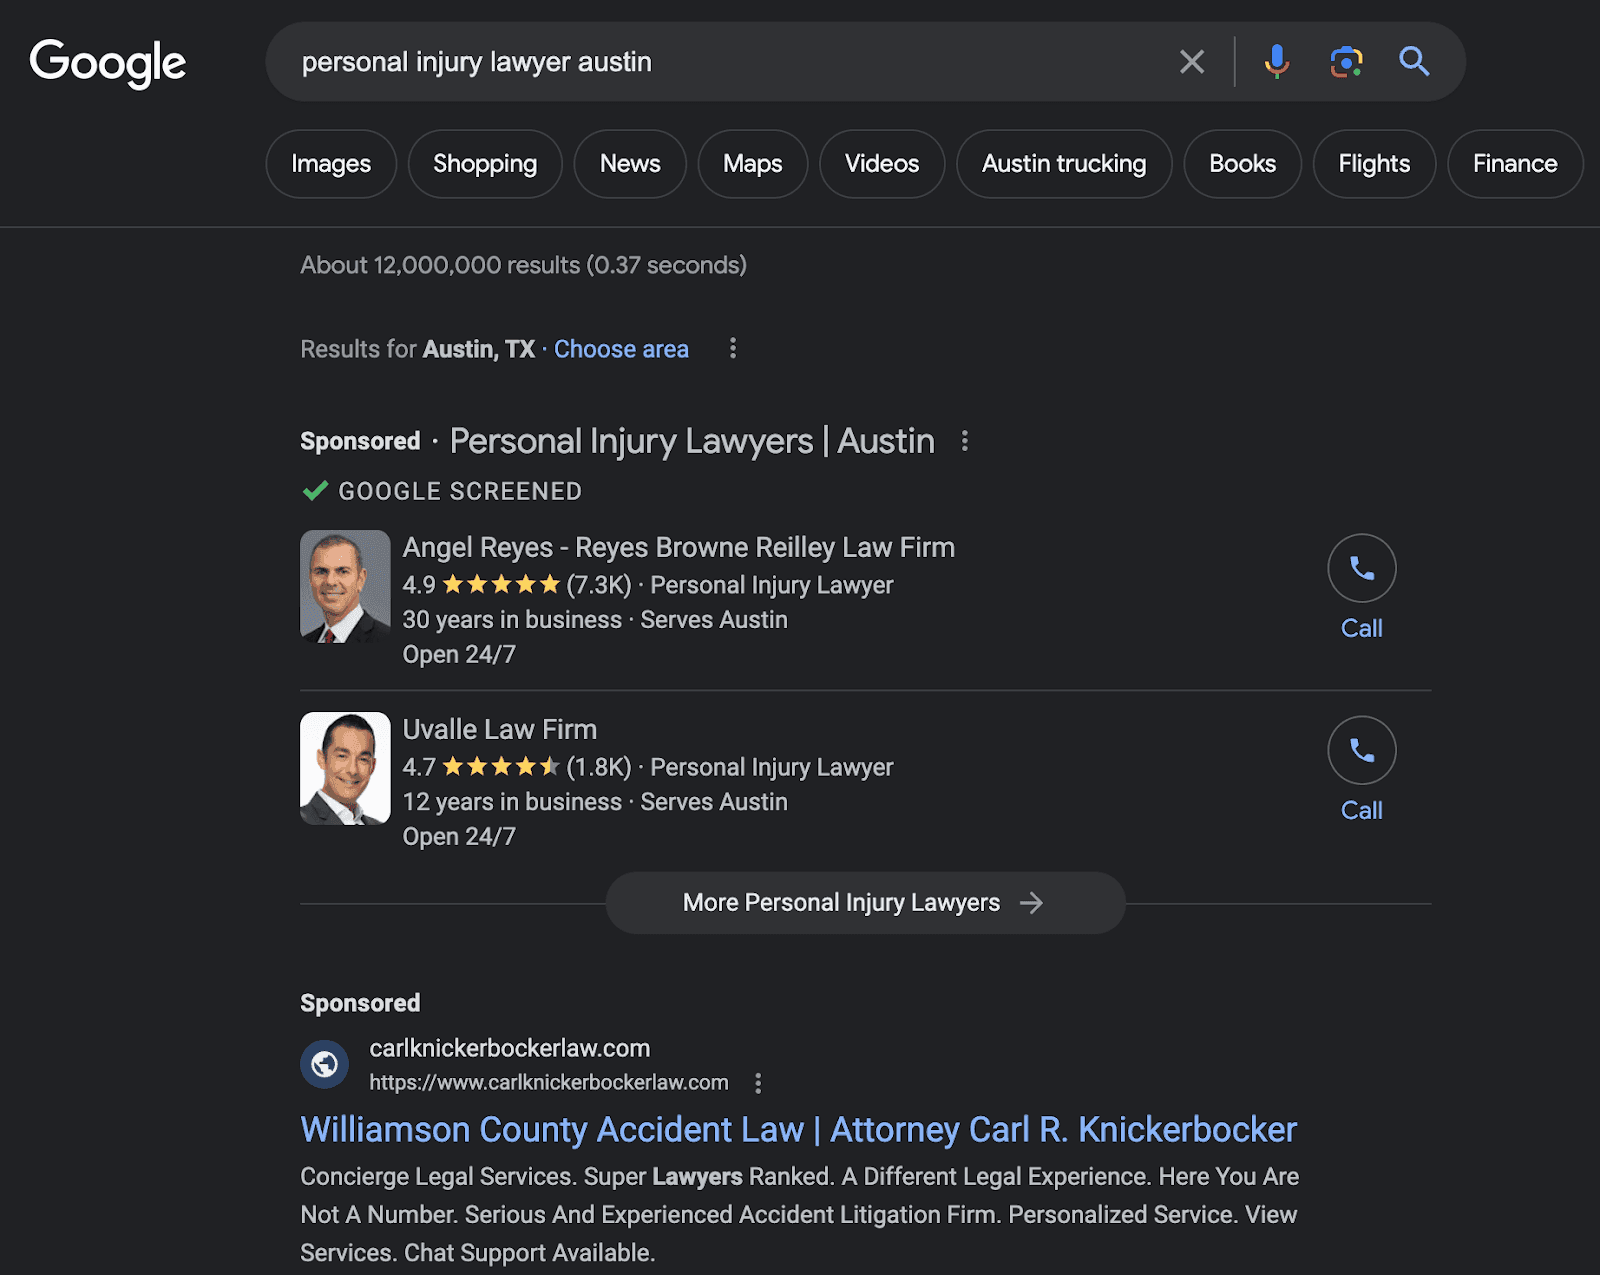Switch to the Images tab
The height and width of the screenshot is (1275, 1600).
330,163
